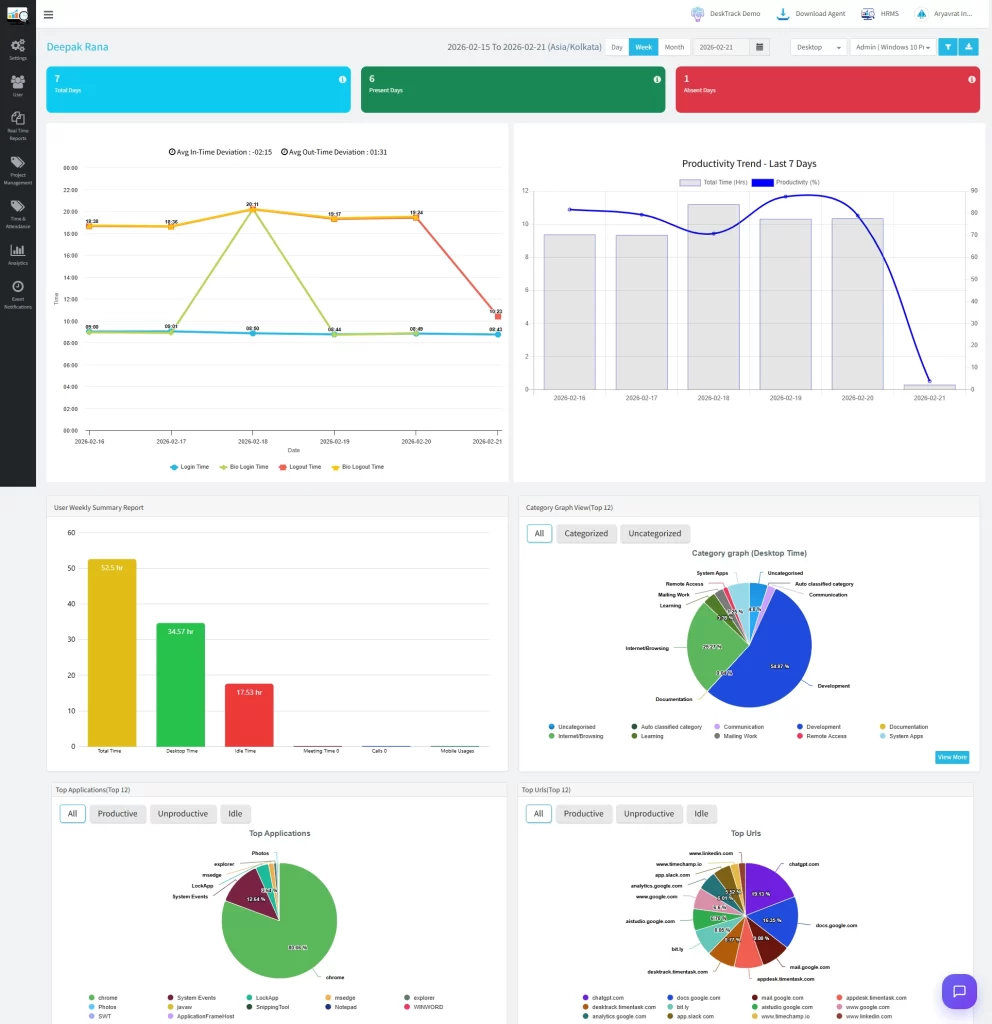Toggle Internet/Browsing category legend item
Image resolution: width=992 pixels, height=1024 pixels.
click(576, 736)
